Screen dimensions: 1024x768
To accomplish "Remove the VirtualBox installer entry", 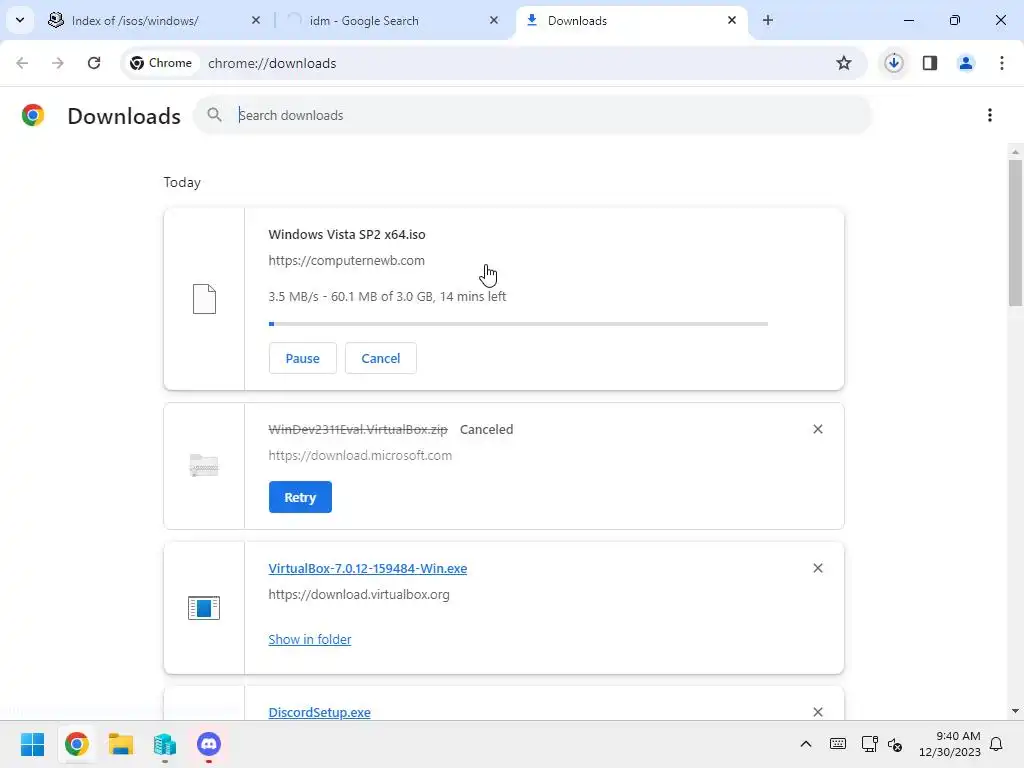I will pyautogui.click(x=818, y=568).
